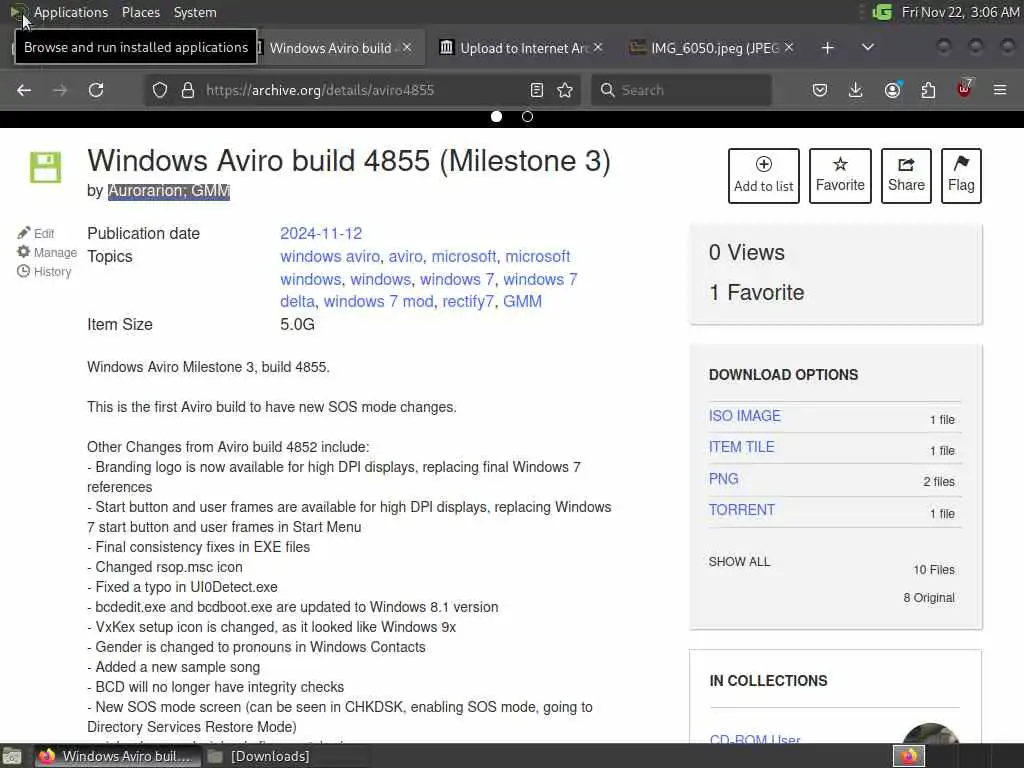
Task: Open the Places menu
Action: pos(140,12)
